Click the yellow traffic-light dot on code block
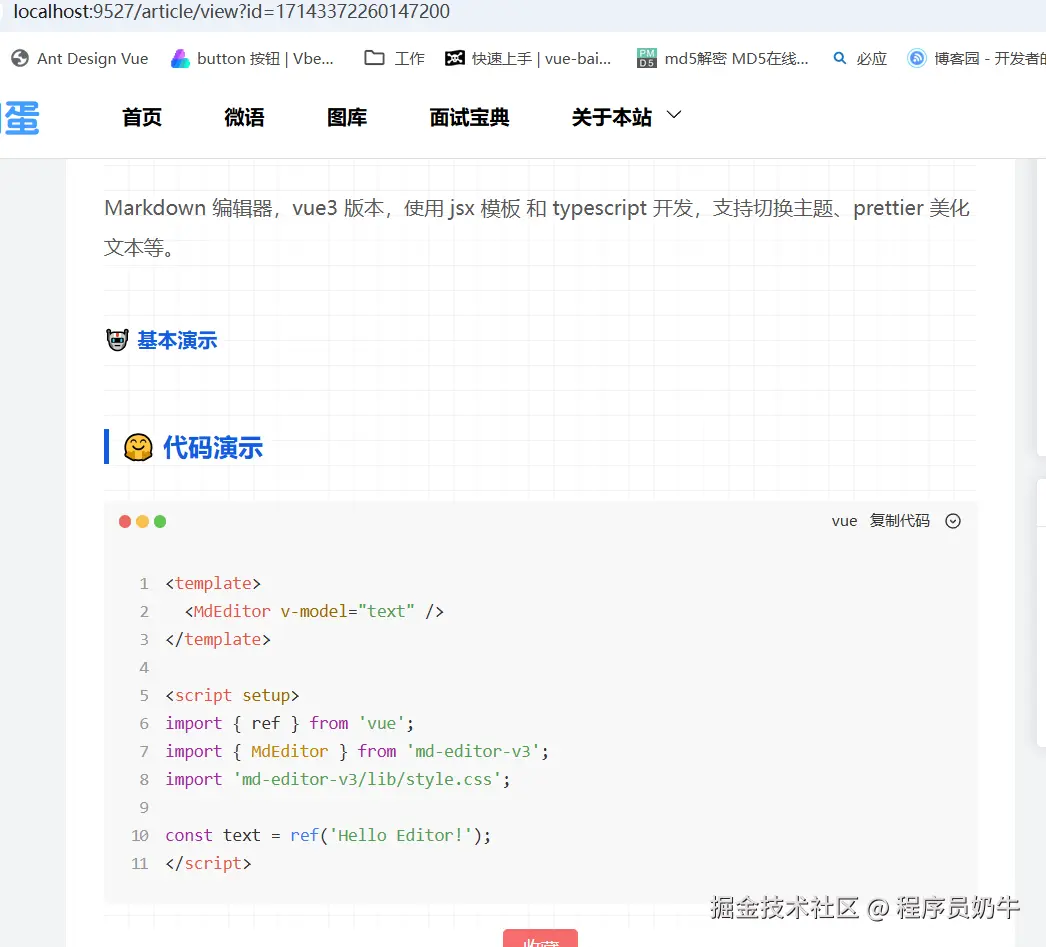 (x=142, y=521)
